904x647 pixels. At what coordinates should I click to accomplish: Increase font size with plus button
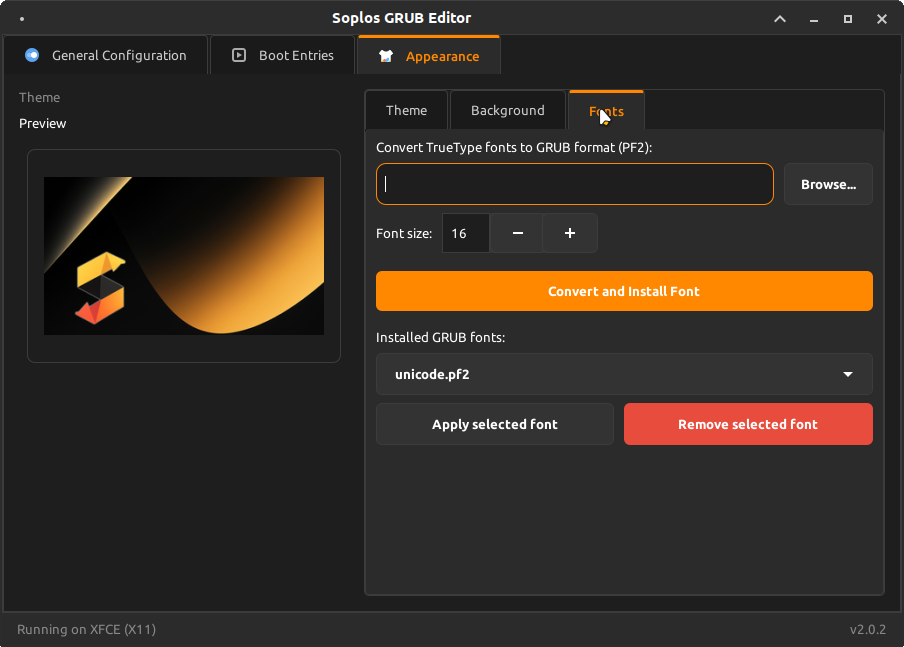pos(570,233)
